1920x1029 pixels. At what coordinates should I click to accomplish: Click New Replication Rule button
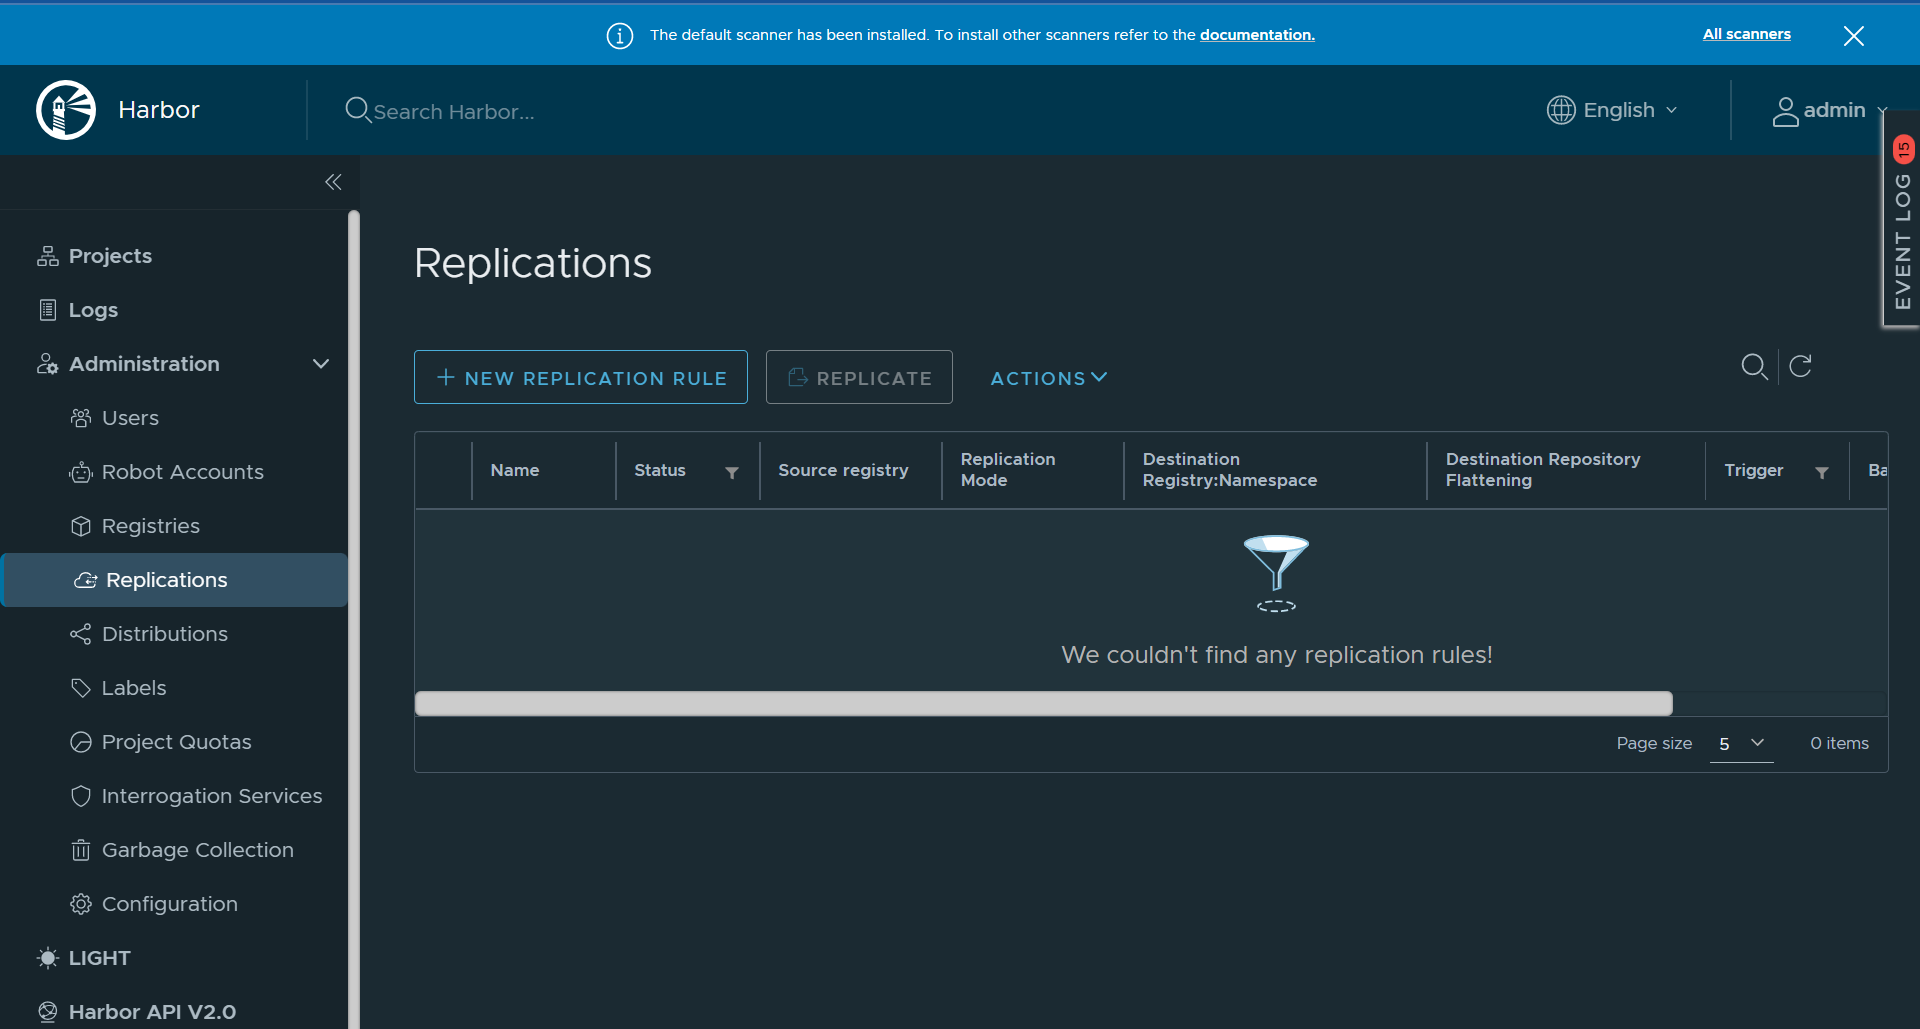(x=581, y=377)
